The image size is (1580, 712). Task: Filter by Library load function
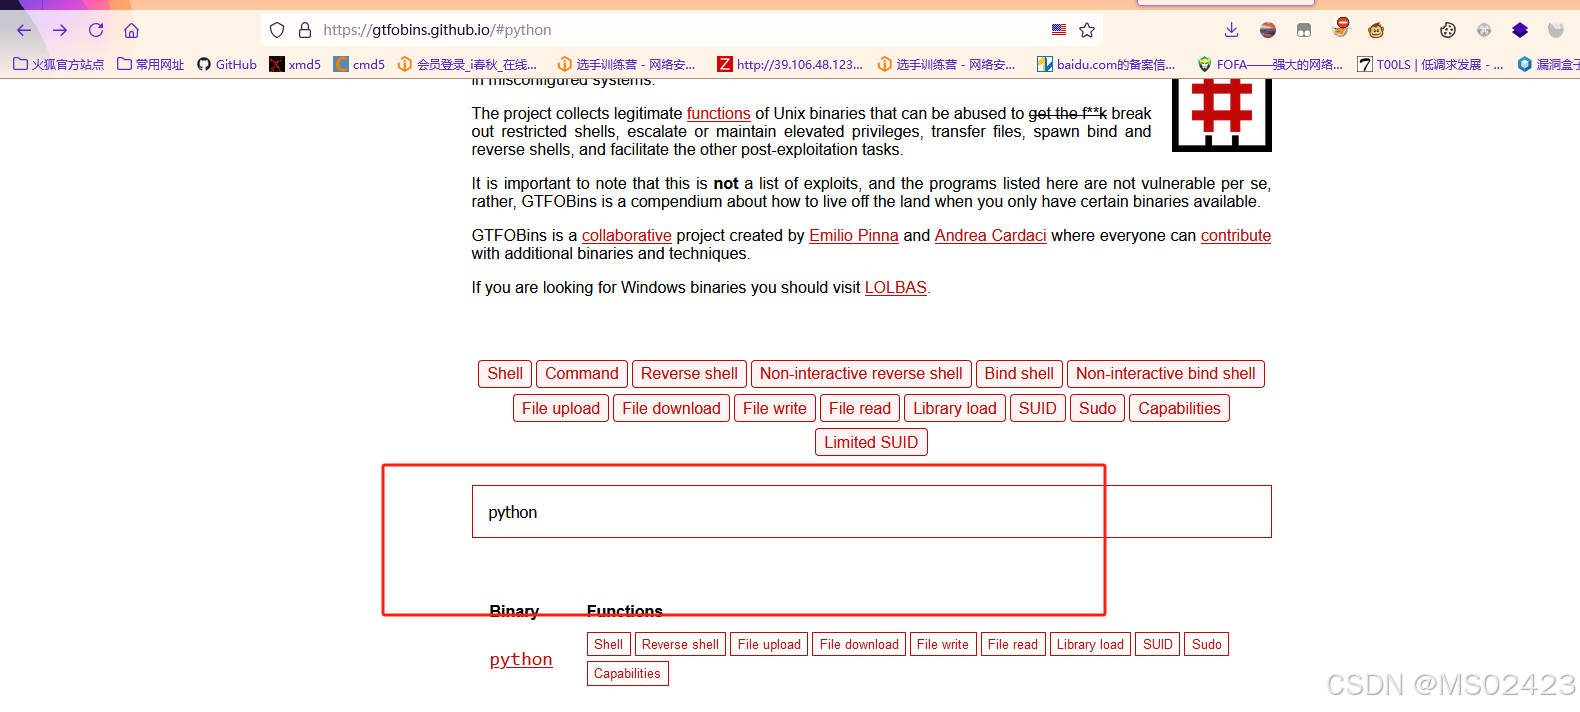click(955, 408)
